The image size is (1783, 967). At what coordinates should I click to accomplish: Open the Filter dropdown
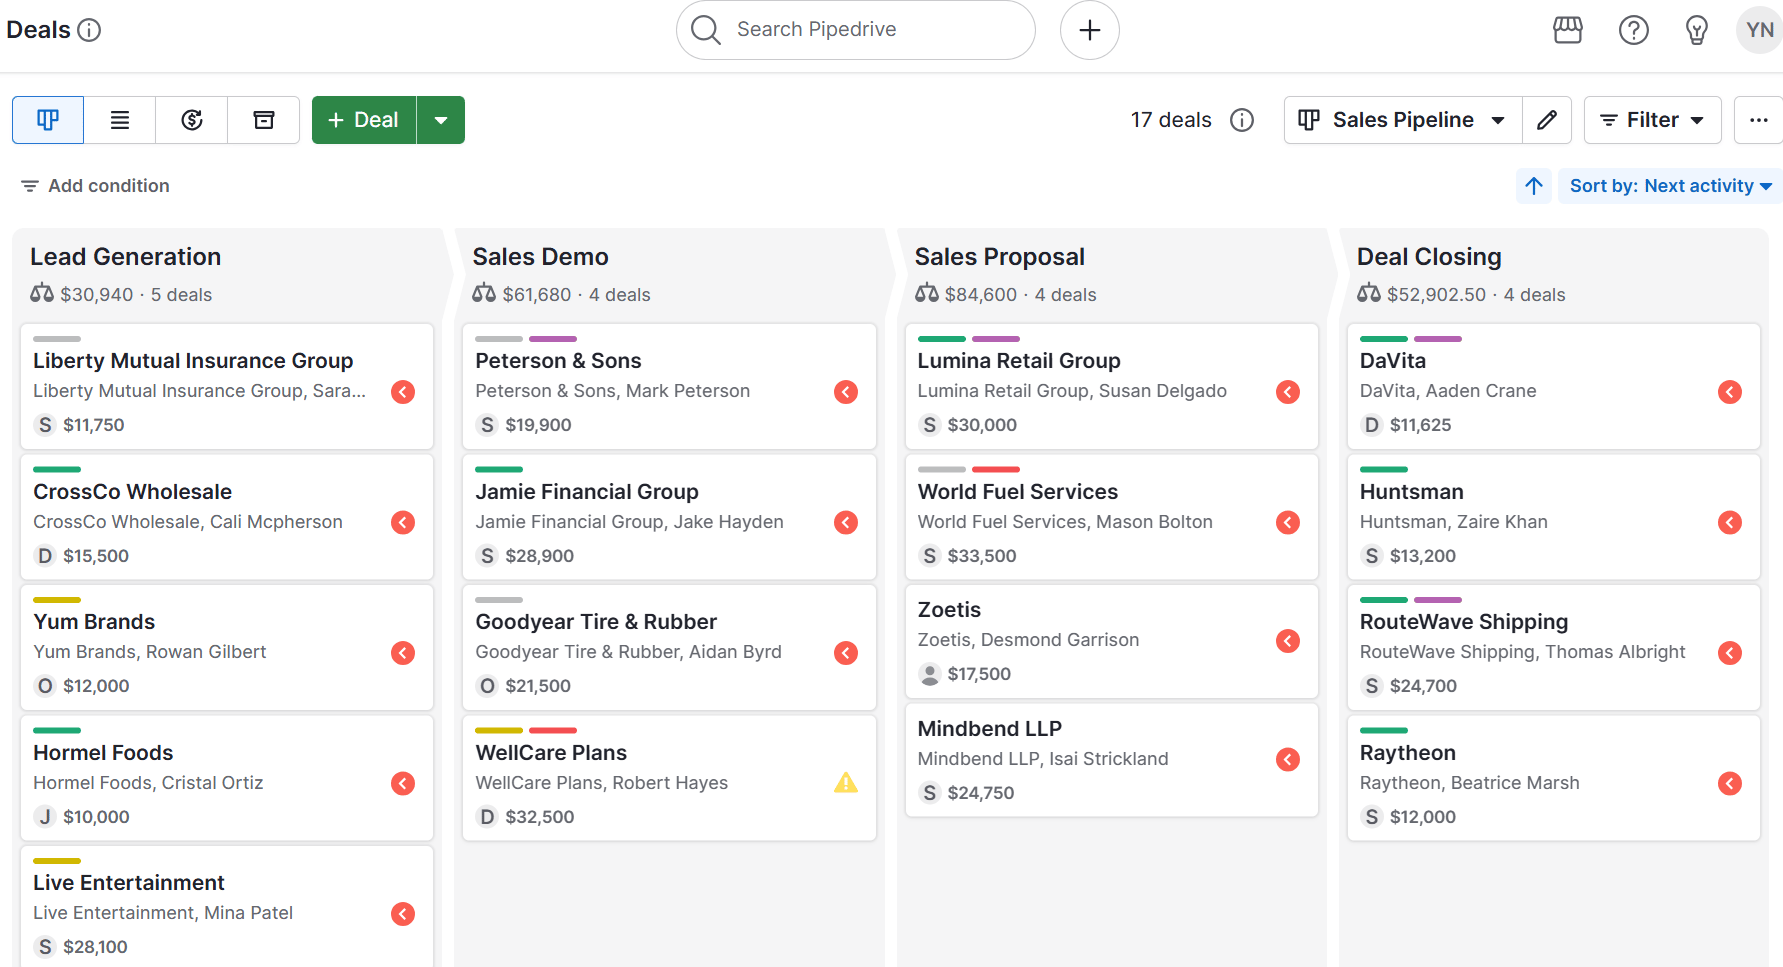click(x=1653, y=120)
